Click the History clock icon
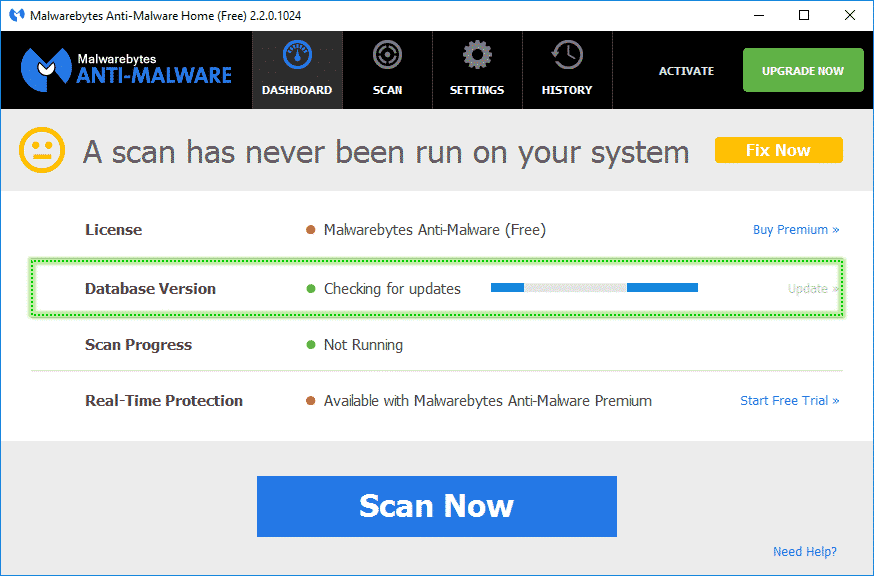Image resolution: width=874 pixels, height=576 pixels. point(567,55)
